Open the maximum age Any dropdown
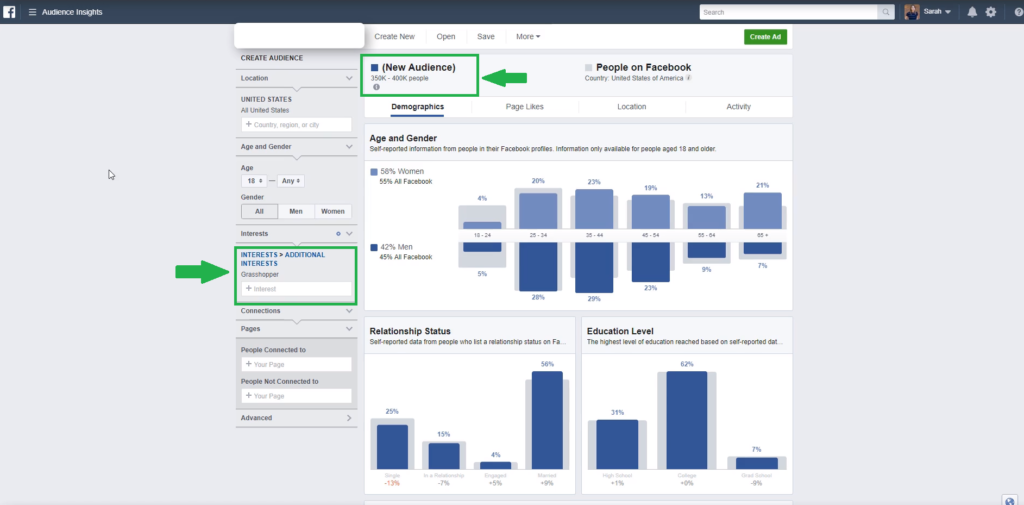This screenshot has height=505, width=1024. tap(291, 181)
